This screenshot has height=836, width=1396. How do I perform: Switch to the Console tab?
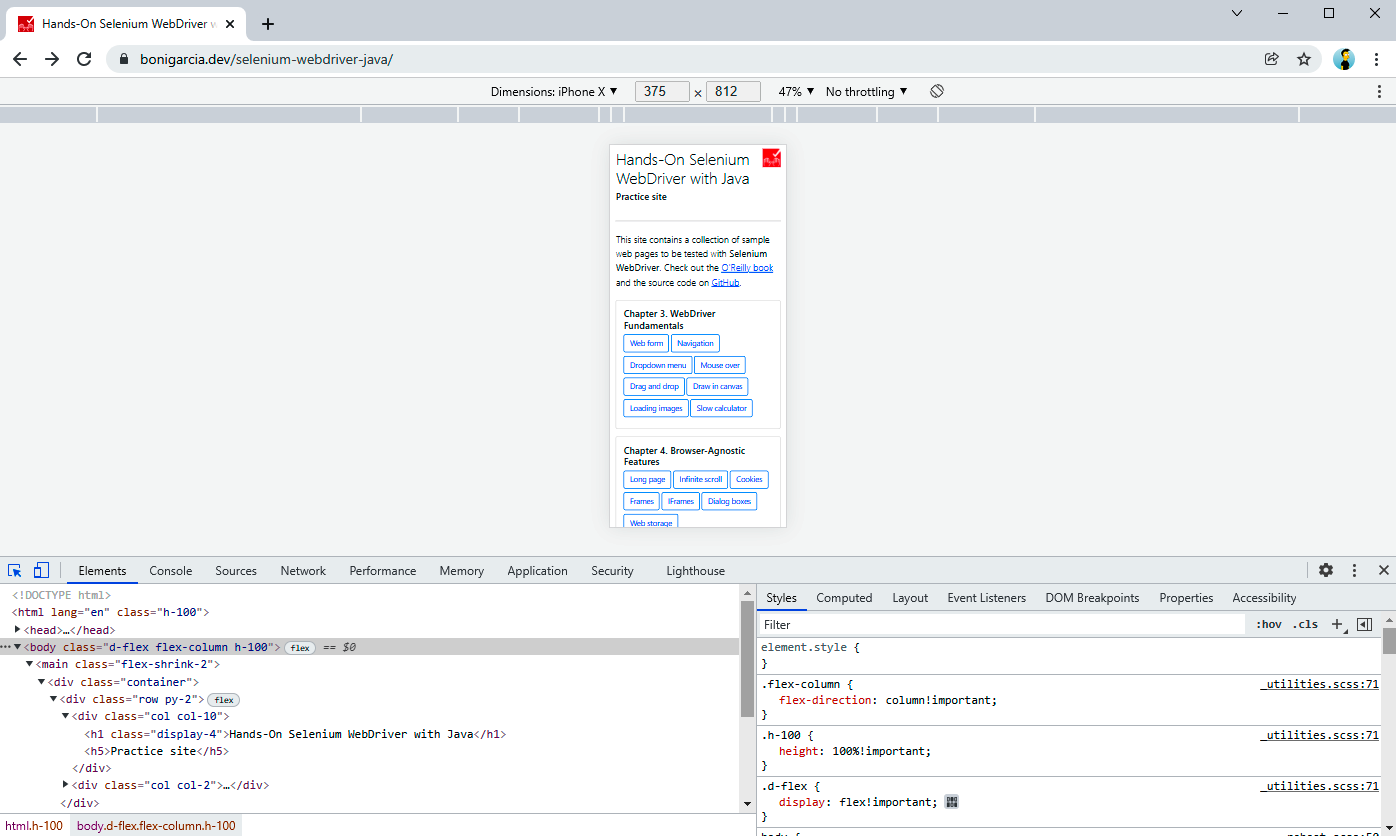170,571
